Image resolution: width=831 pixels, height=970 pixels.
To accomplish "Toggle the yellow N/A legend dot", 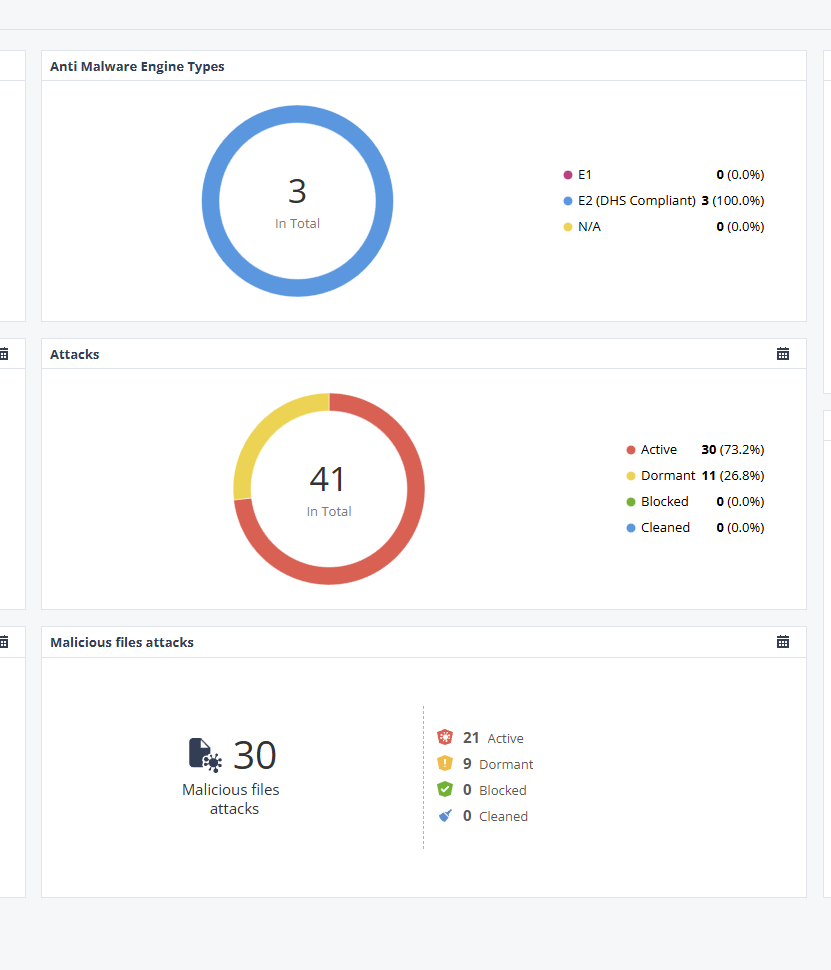I will coord(567,227).
